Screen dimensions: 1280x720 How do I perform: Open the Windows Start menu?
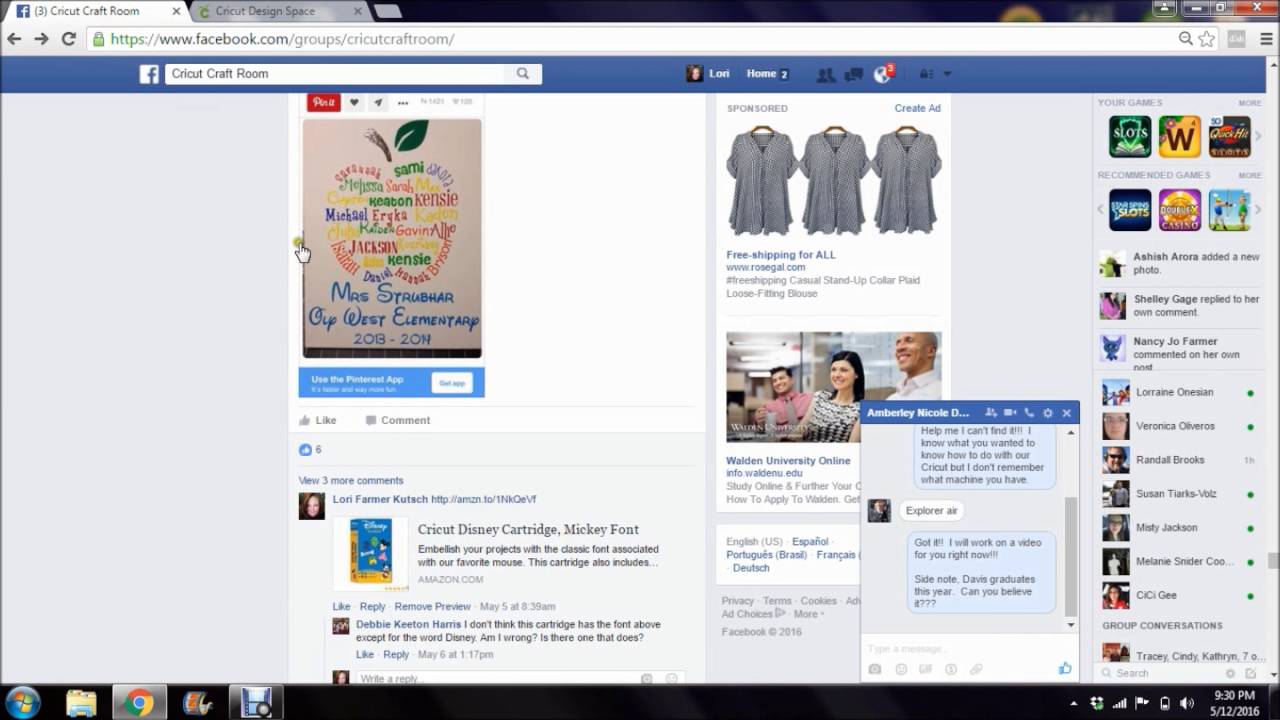tap(22, 702)
